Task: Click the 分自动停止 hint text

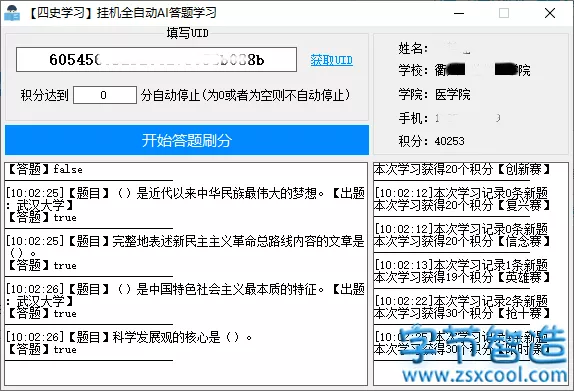Action: tap(245, 95)
